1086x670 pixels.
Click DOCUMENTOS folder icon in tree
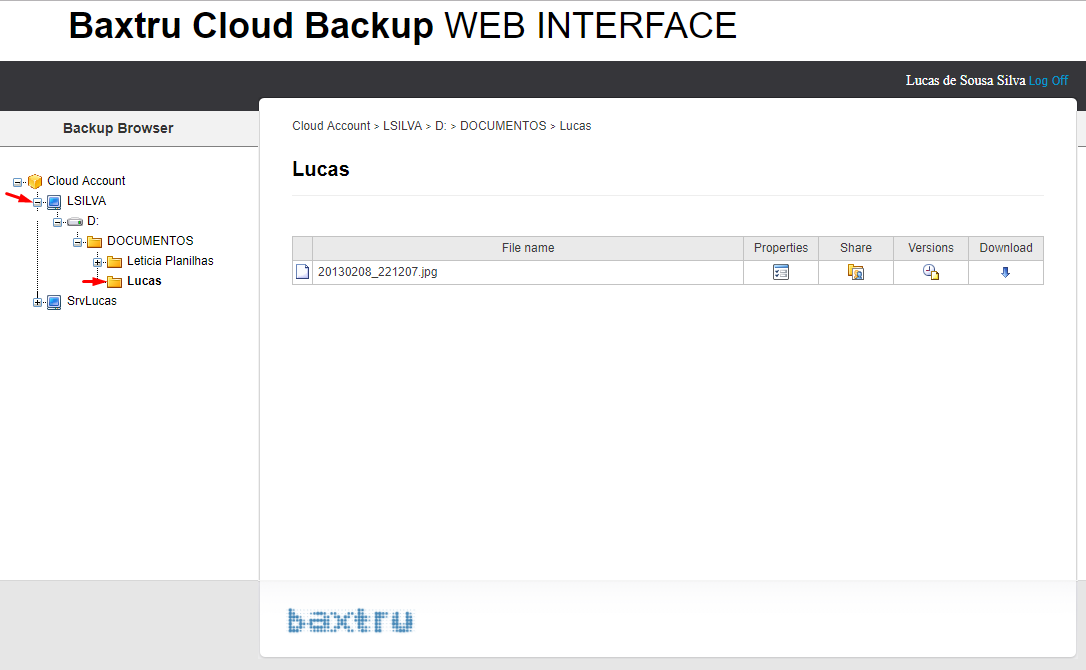tap(94, 241)
